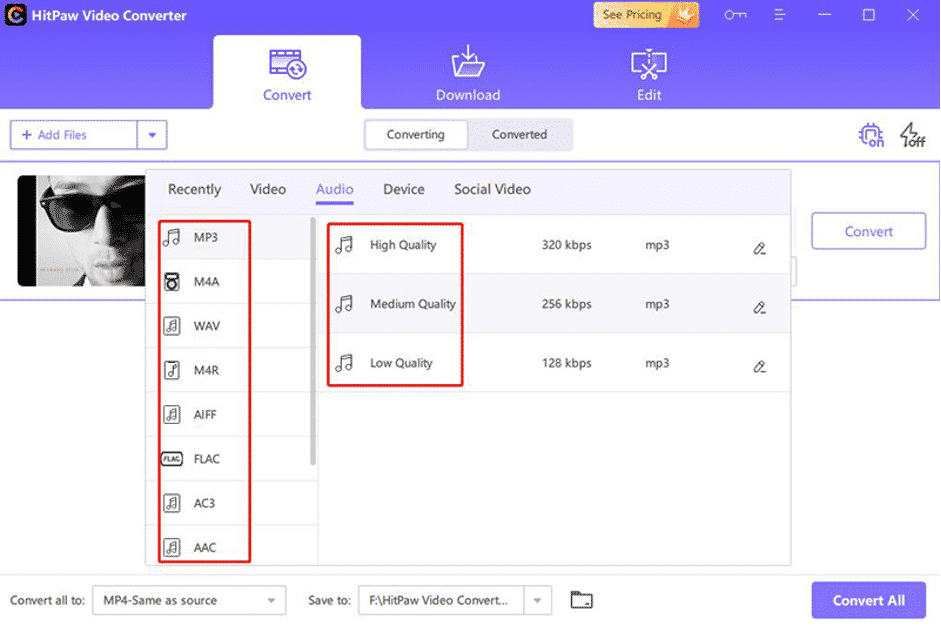Select the Medium Quality 256 kbps option
The image size is (941, 627).
point(412,304)
